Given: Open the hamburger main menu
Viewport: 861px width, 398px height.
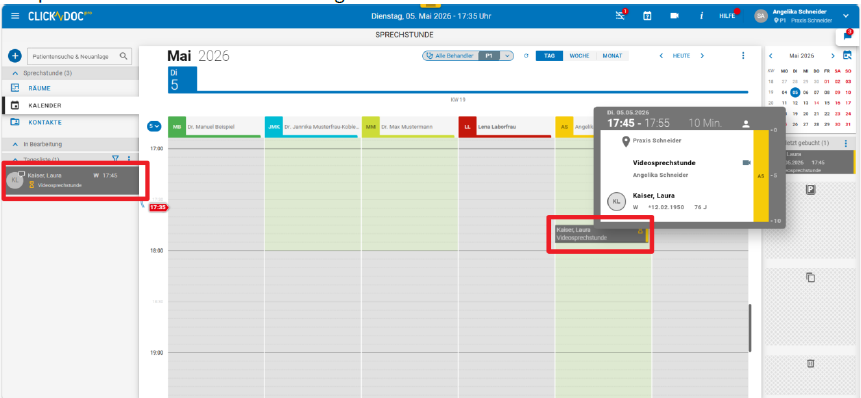Looking at the screenshot, I should click(15, 16).
